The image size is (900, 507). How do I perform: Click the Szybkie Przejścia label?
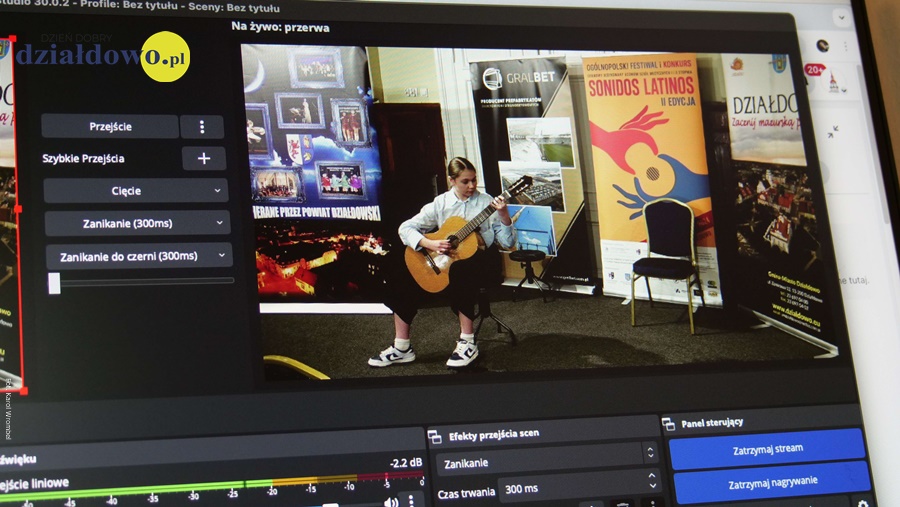coord(83,158)
